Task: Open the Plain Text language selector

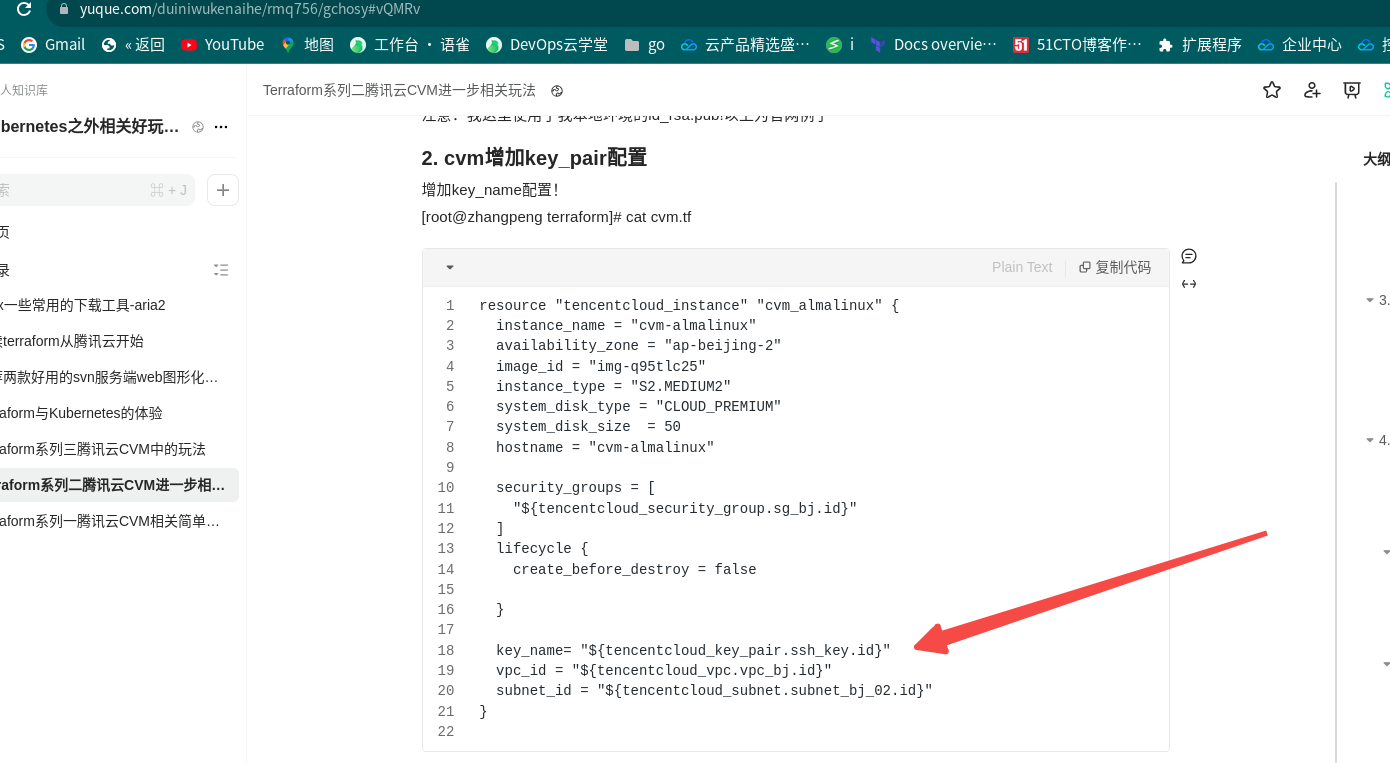Action: [1022, 267]
